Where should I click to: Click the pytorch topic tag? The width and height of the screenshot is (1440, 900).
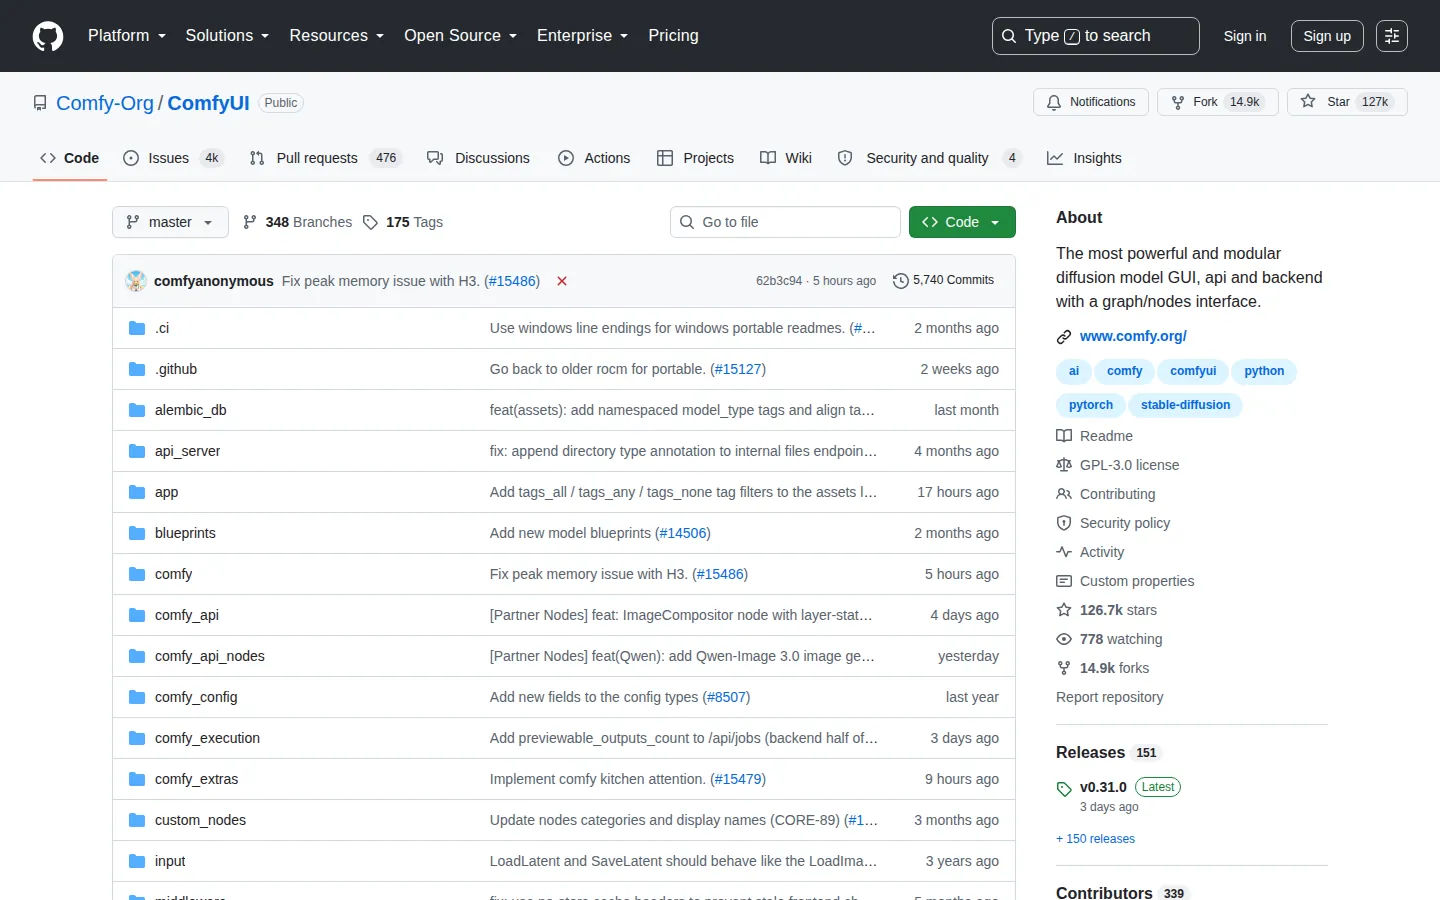coord(1090,405)
